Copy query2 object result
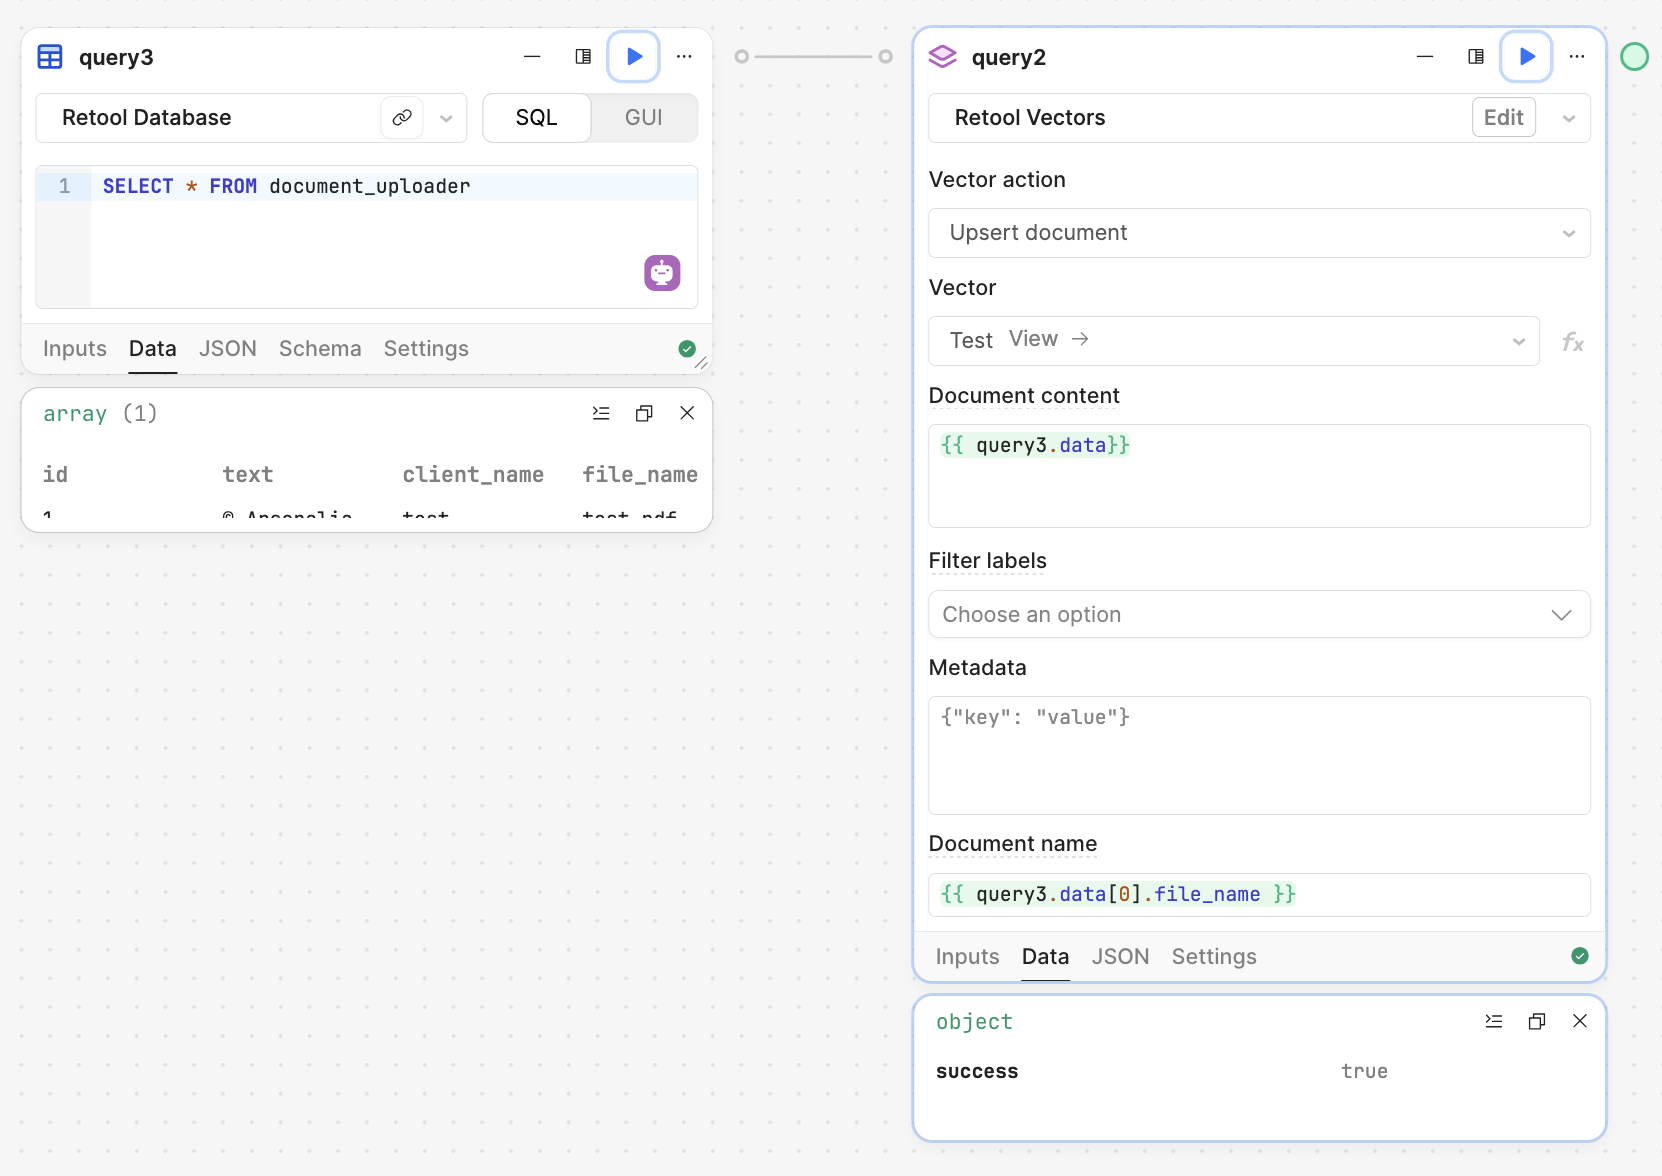Viewport: 1662px width, 1176px height. pyautogui.click(x=1537, y=1021)
